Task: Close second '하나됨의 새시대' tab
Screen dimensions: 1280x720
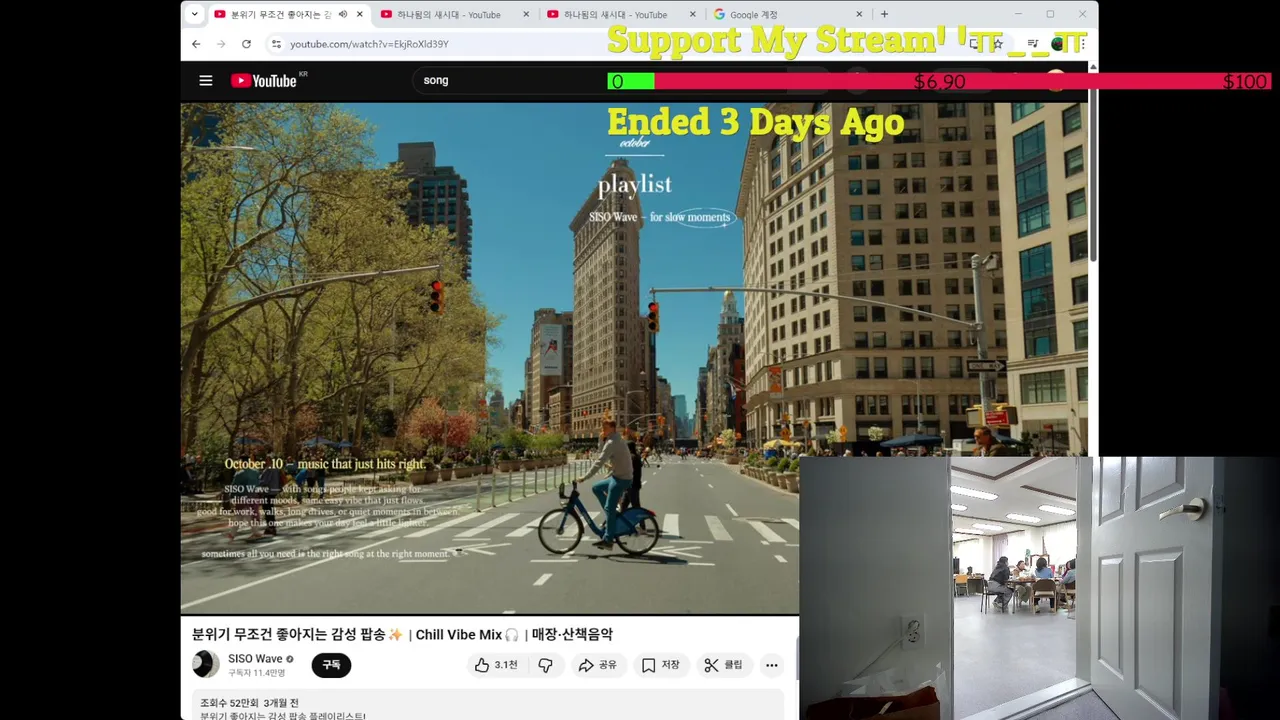Action: click(527, 14)
